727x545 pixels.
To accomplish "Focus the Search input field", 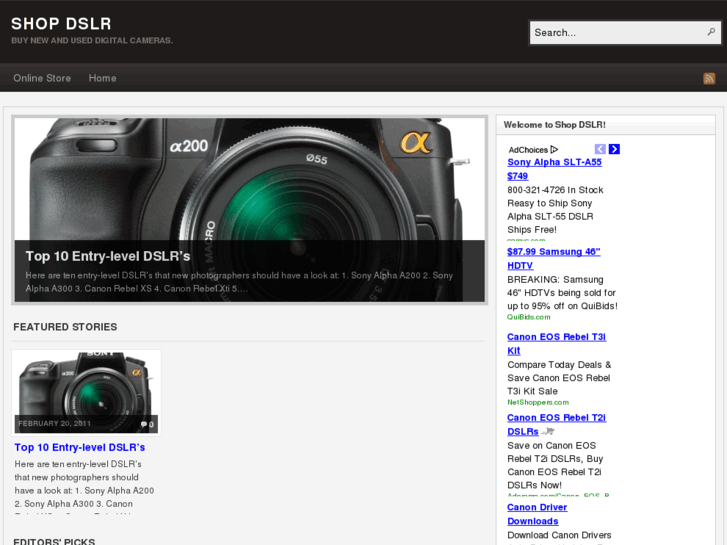I will click(625, 32).
